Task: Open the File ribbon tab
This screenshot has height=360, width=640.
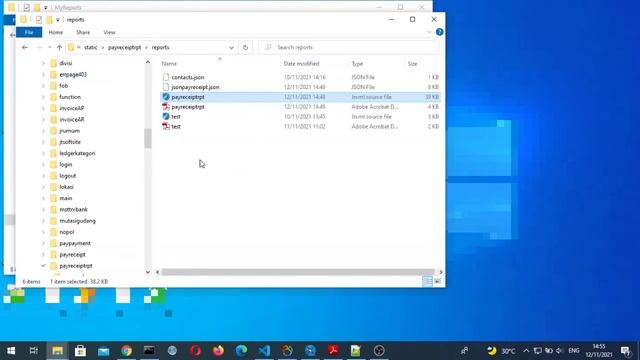Action: point(29,32)
